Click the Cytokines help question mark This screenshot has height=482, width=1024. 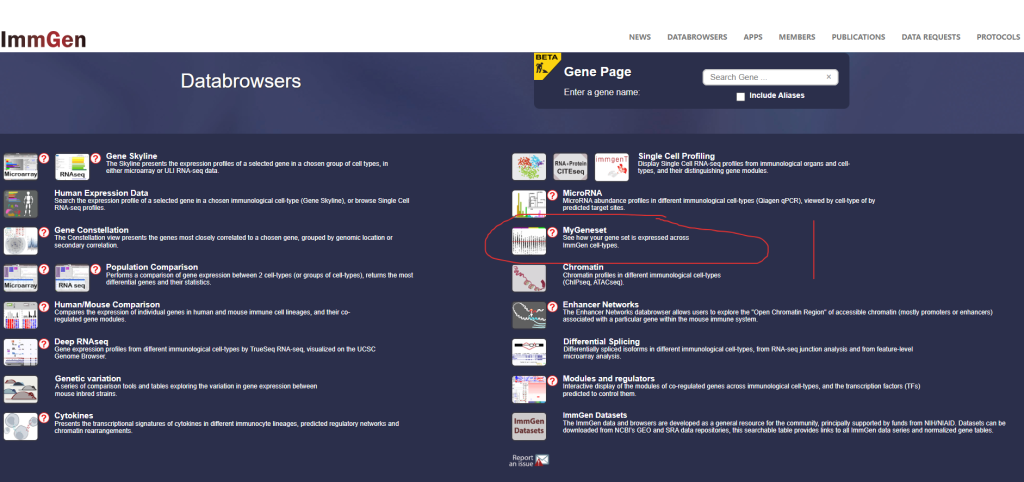point(44,417)
